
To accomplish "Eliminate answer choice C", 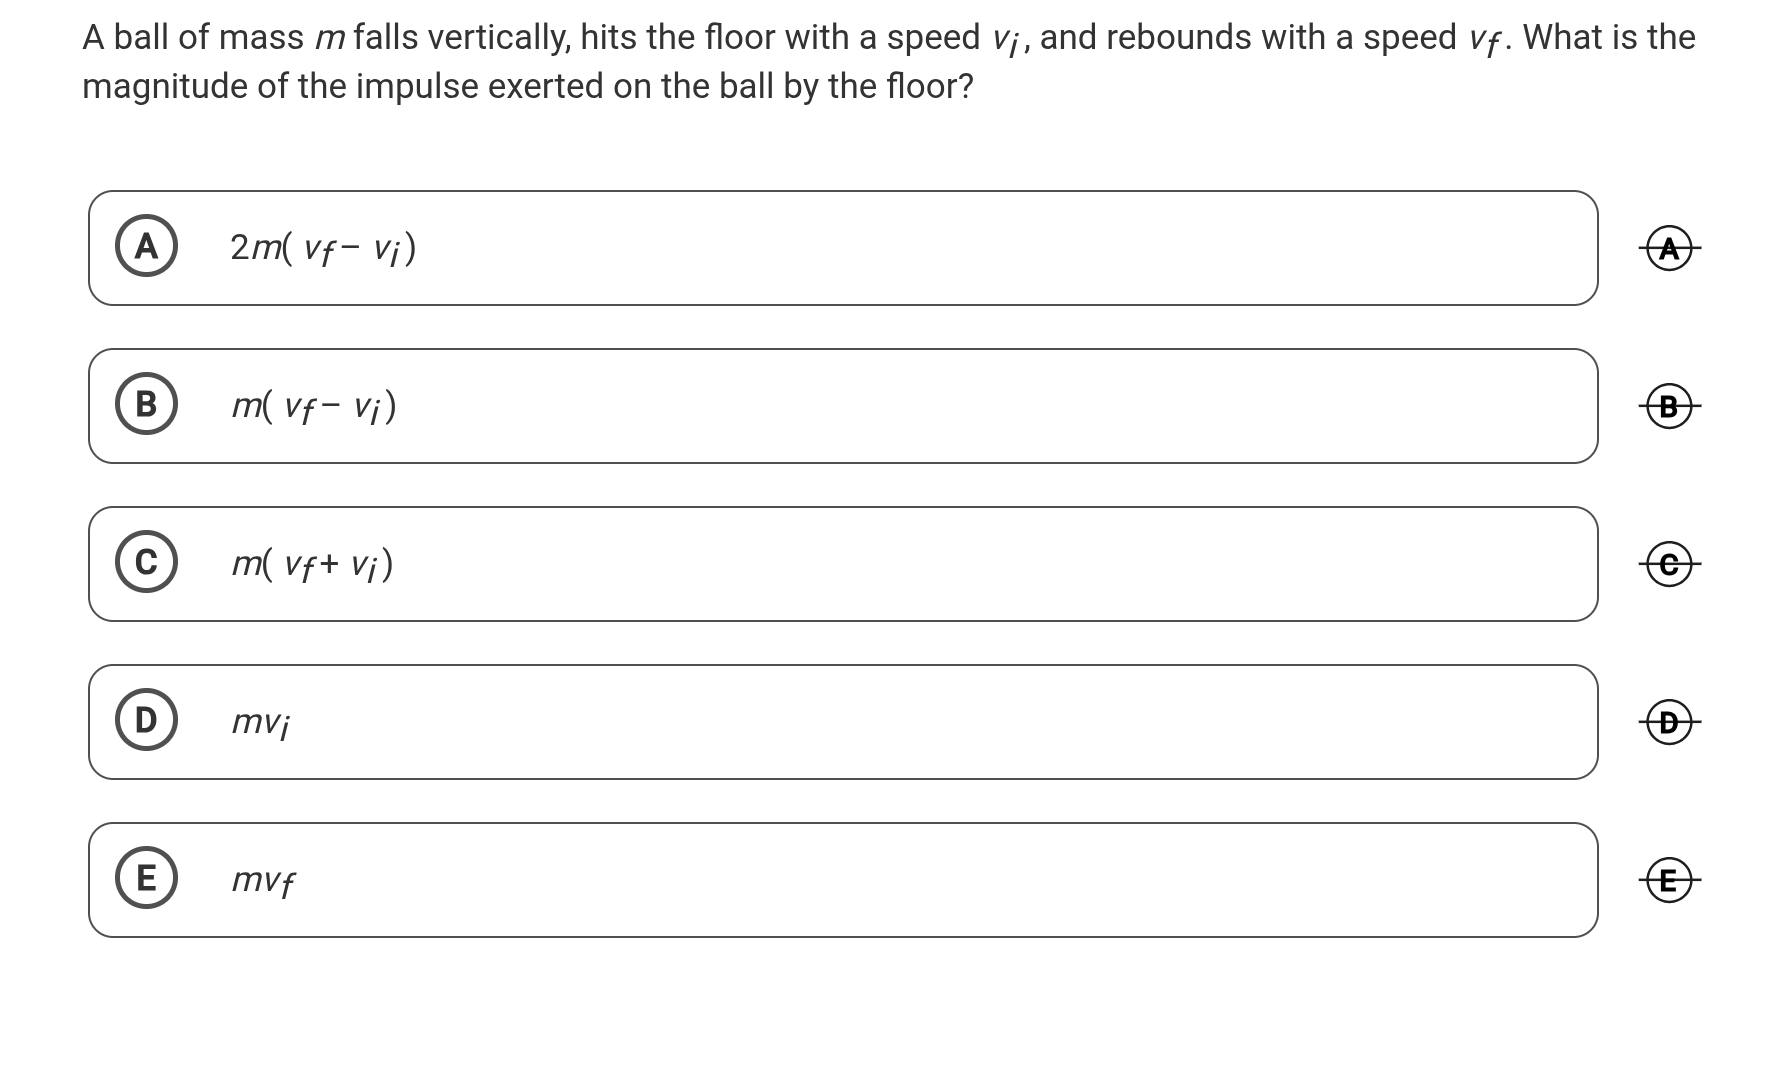I will tap(1669, 564).
